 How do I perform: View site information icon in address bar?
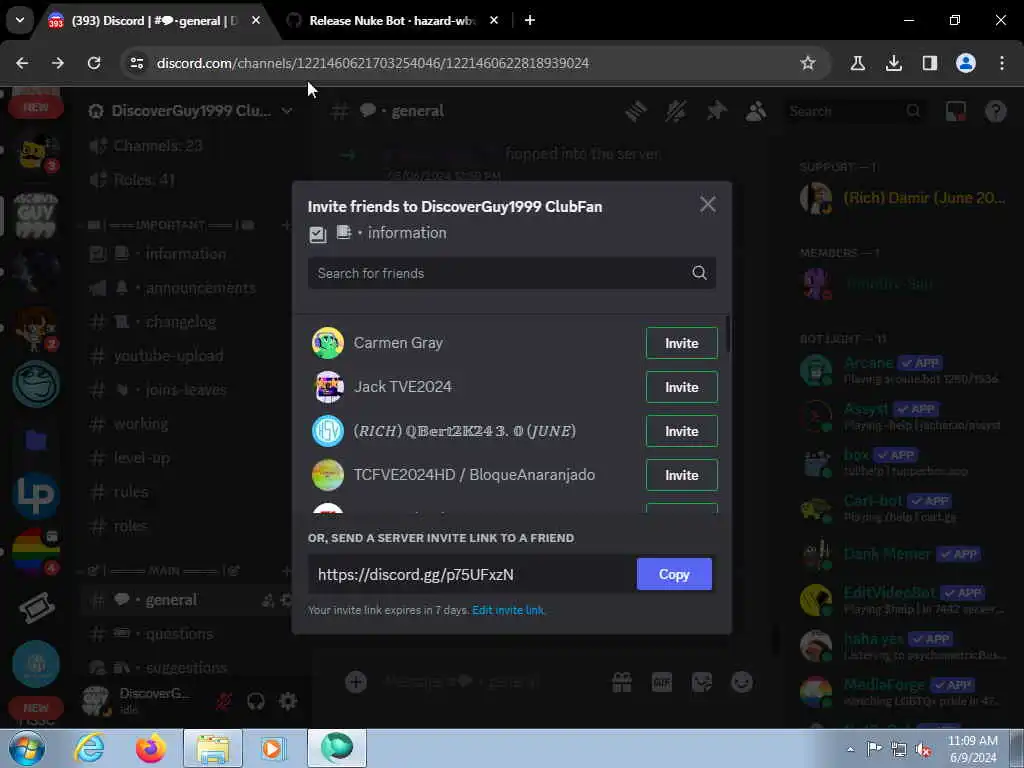[136, 63]
